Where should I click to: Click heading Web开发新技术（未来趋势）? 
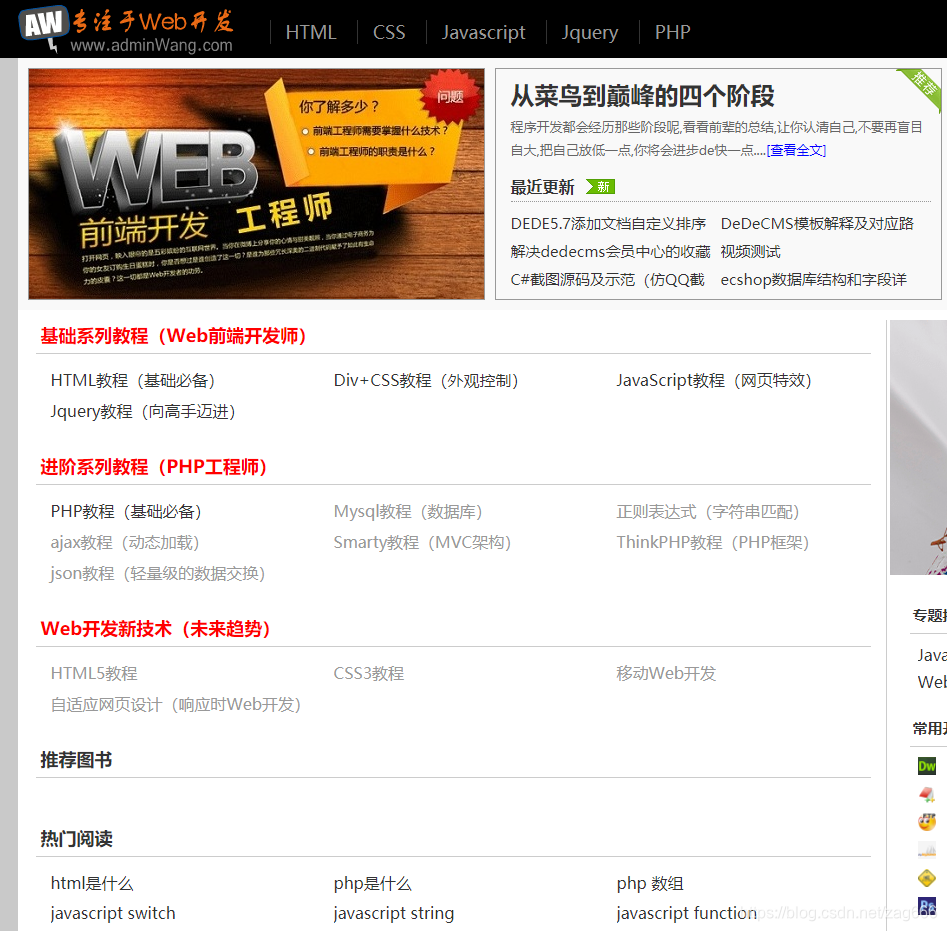point(156,629)
